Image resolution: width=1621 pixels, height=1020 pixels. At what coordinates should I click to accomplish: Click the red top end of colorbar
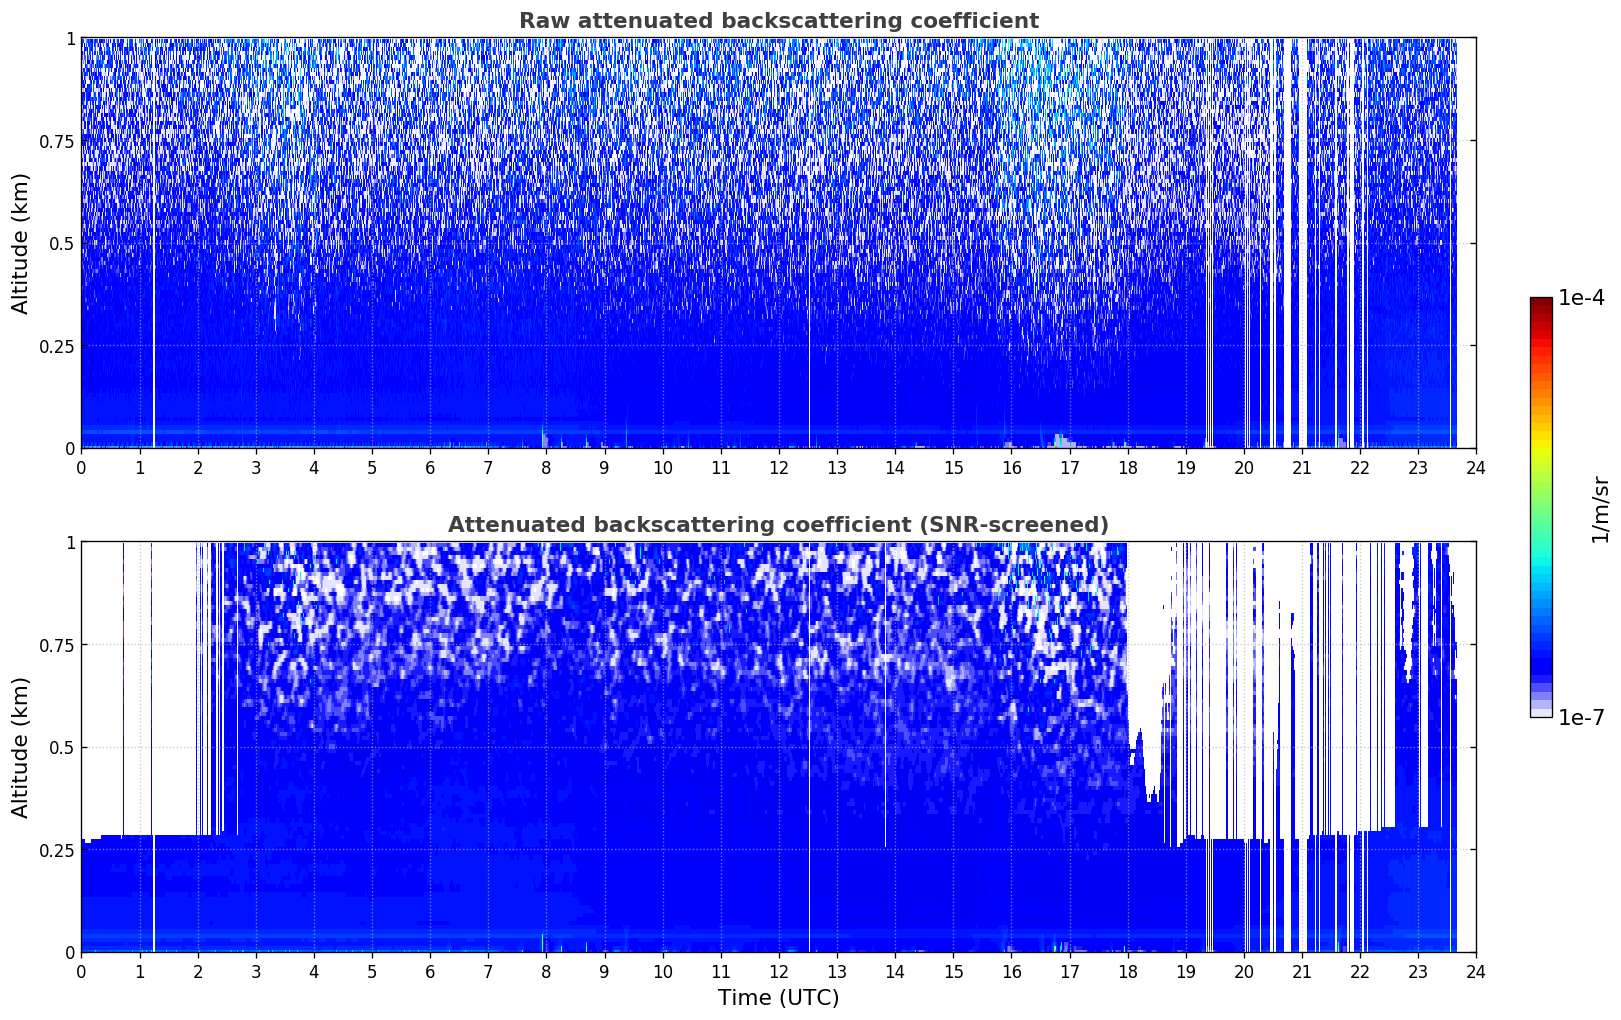[x=1540, y=303]
